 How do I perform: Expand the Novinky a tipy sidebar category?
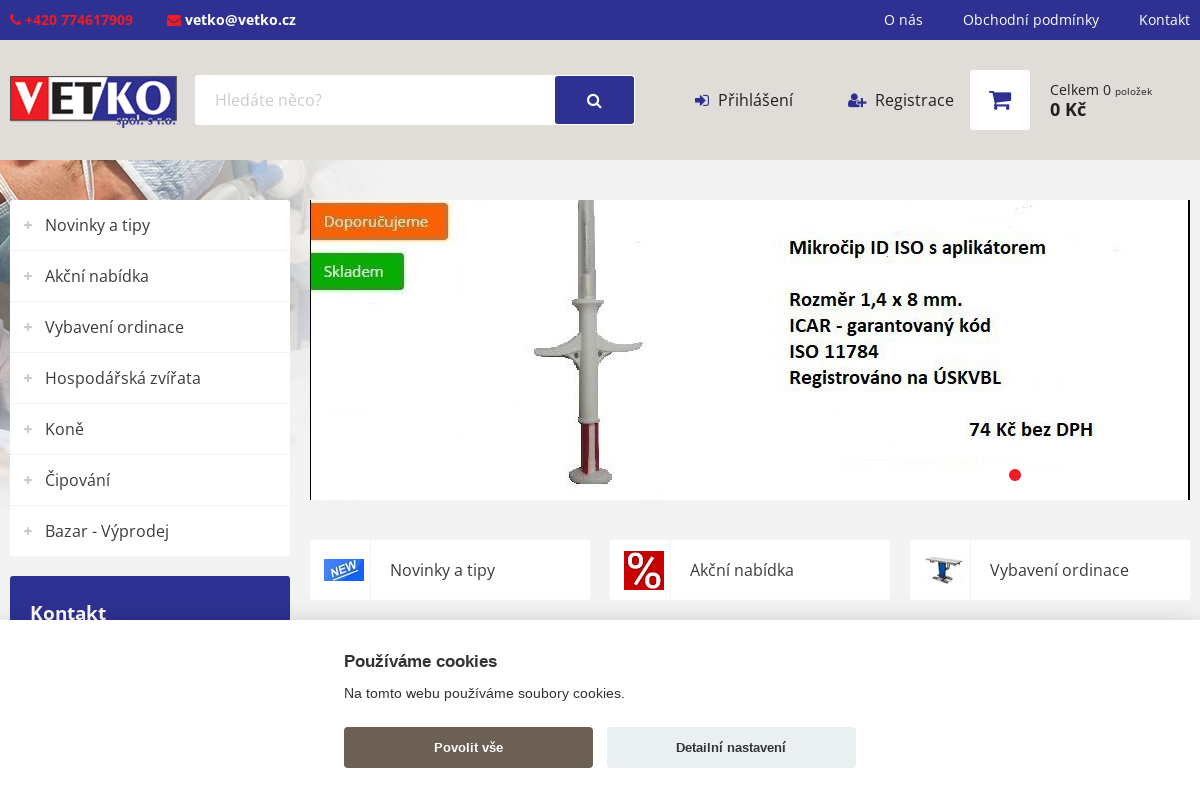[29, 225]
